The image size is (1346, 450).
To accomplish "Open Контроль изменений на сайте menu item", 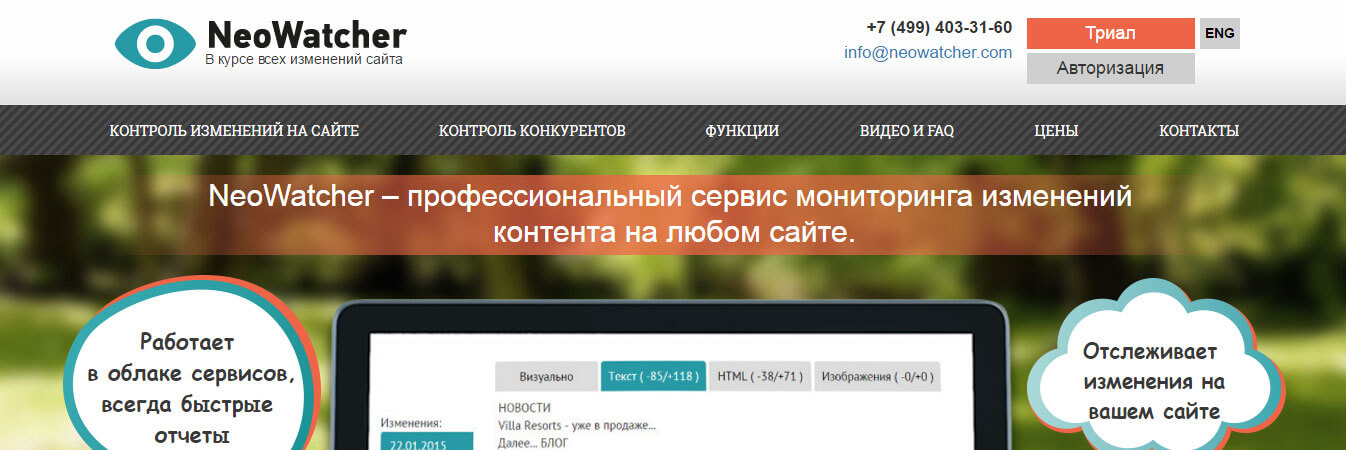I will [x=234, y=131].
